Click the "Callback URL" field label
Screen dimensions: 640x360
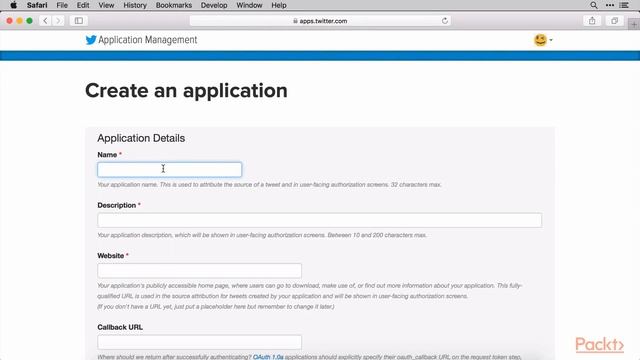coord(120,327)
